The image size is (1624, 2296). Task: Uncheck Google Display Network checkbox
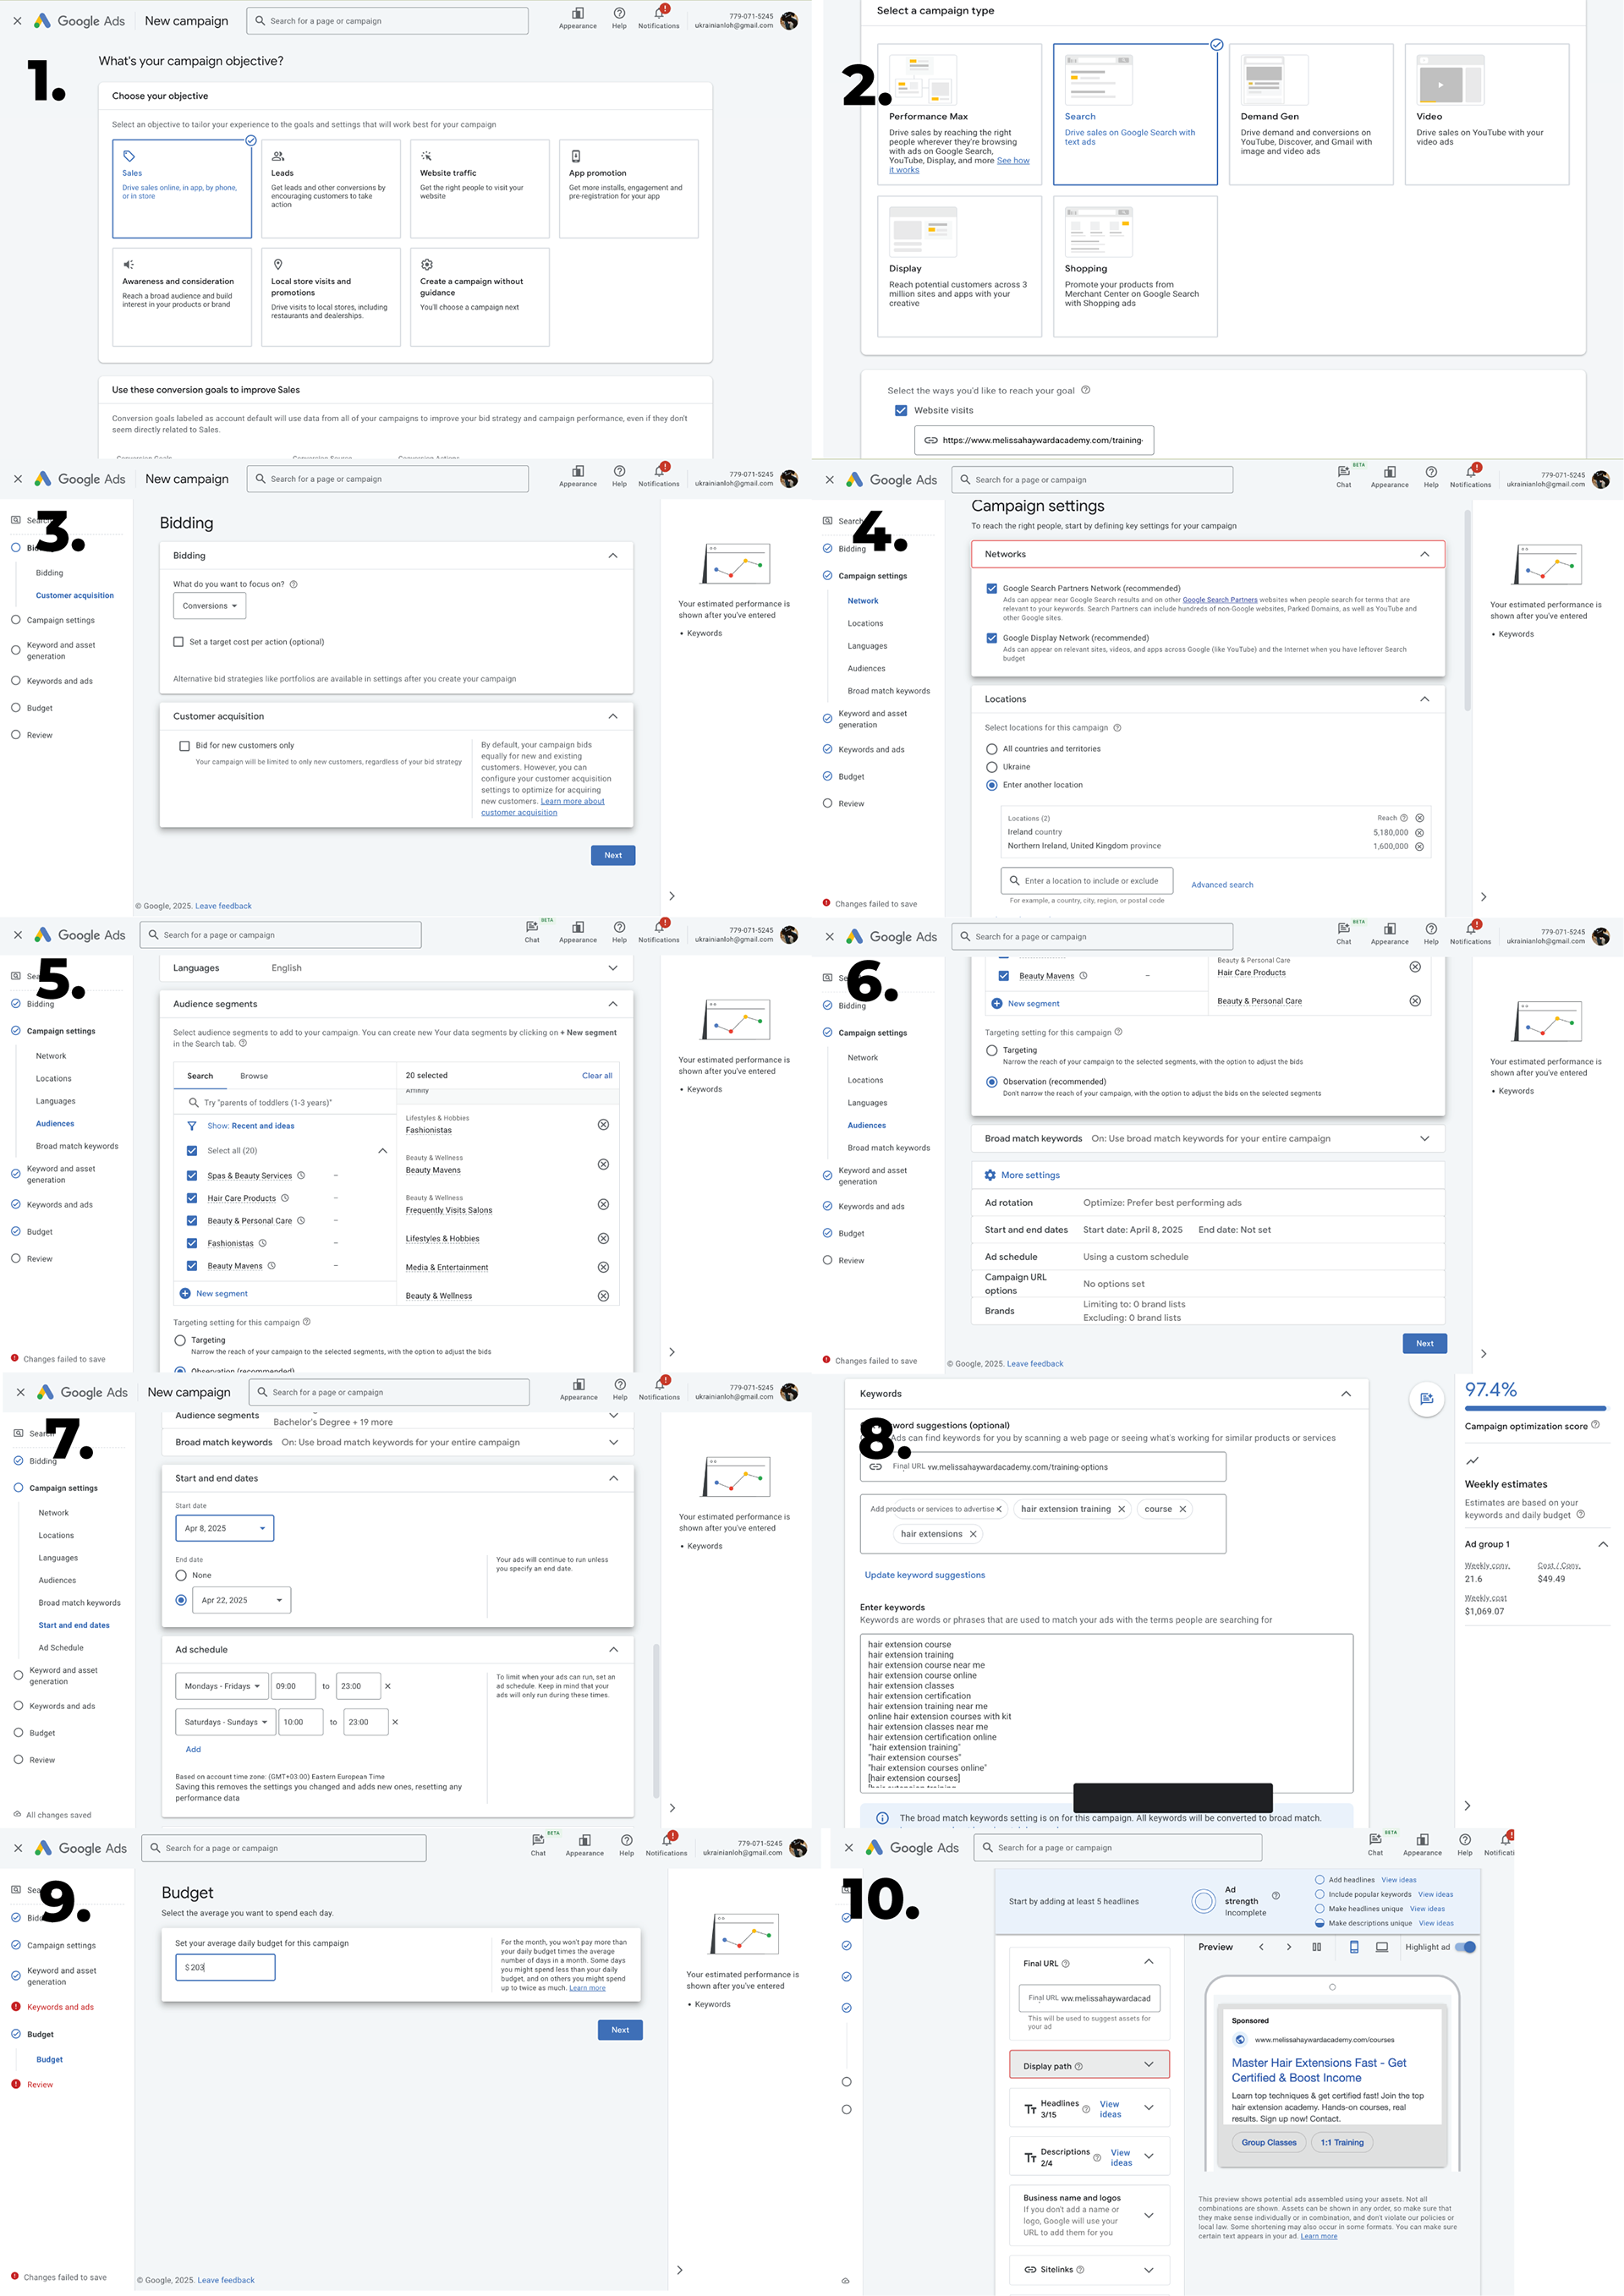pos(991,638)
